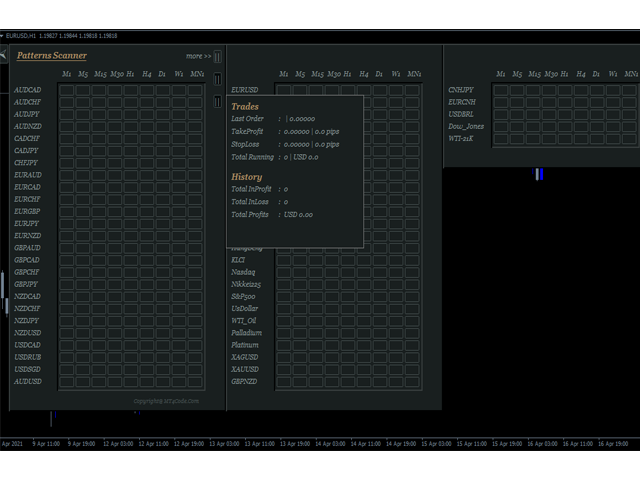Click the History heading in the popup
This screenshot has width=640, height=480.
click(247, 177)
